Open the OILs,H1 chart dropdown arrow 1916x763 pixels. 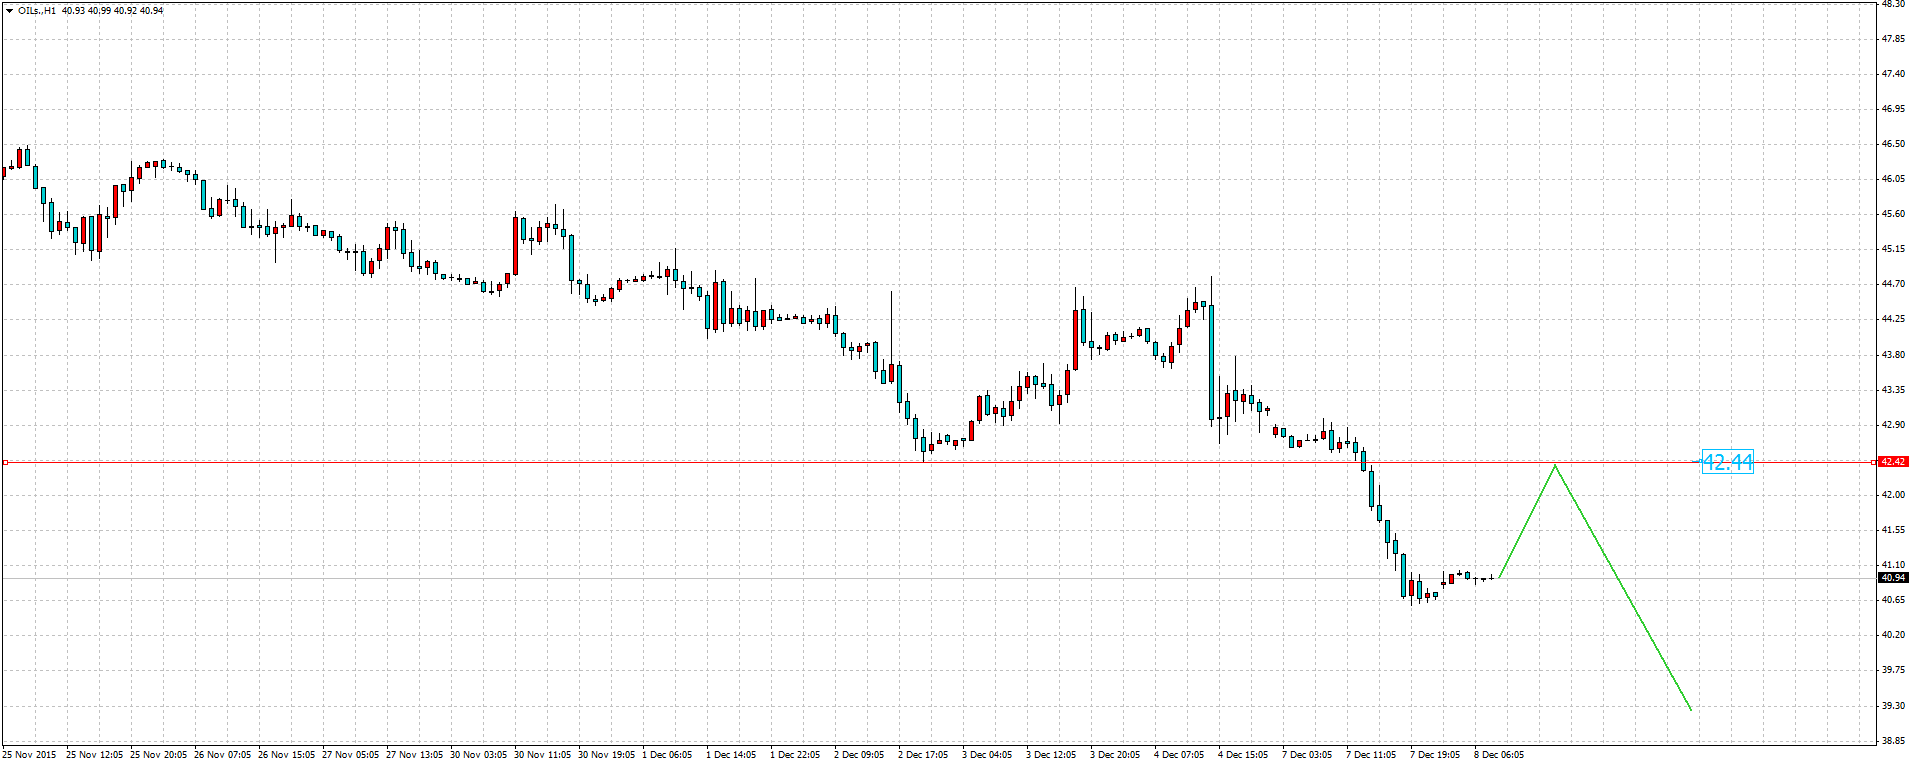click(9, 11)
